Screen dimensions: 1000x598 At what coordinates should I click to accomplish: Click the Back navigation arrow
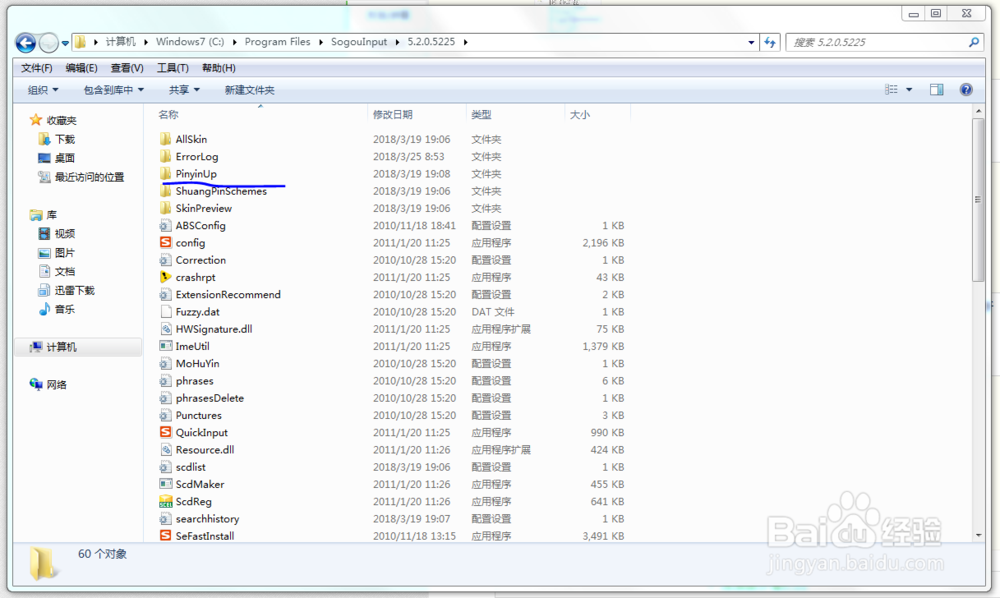[x=24, y=43]
